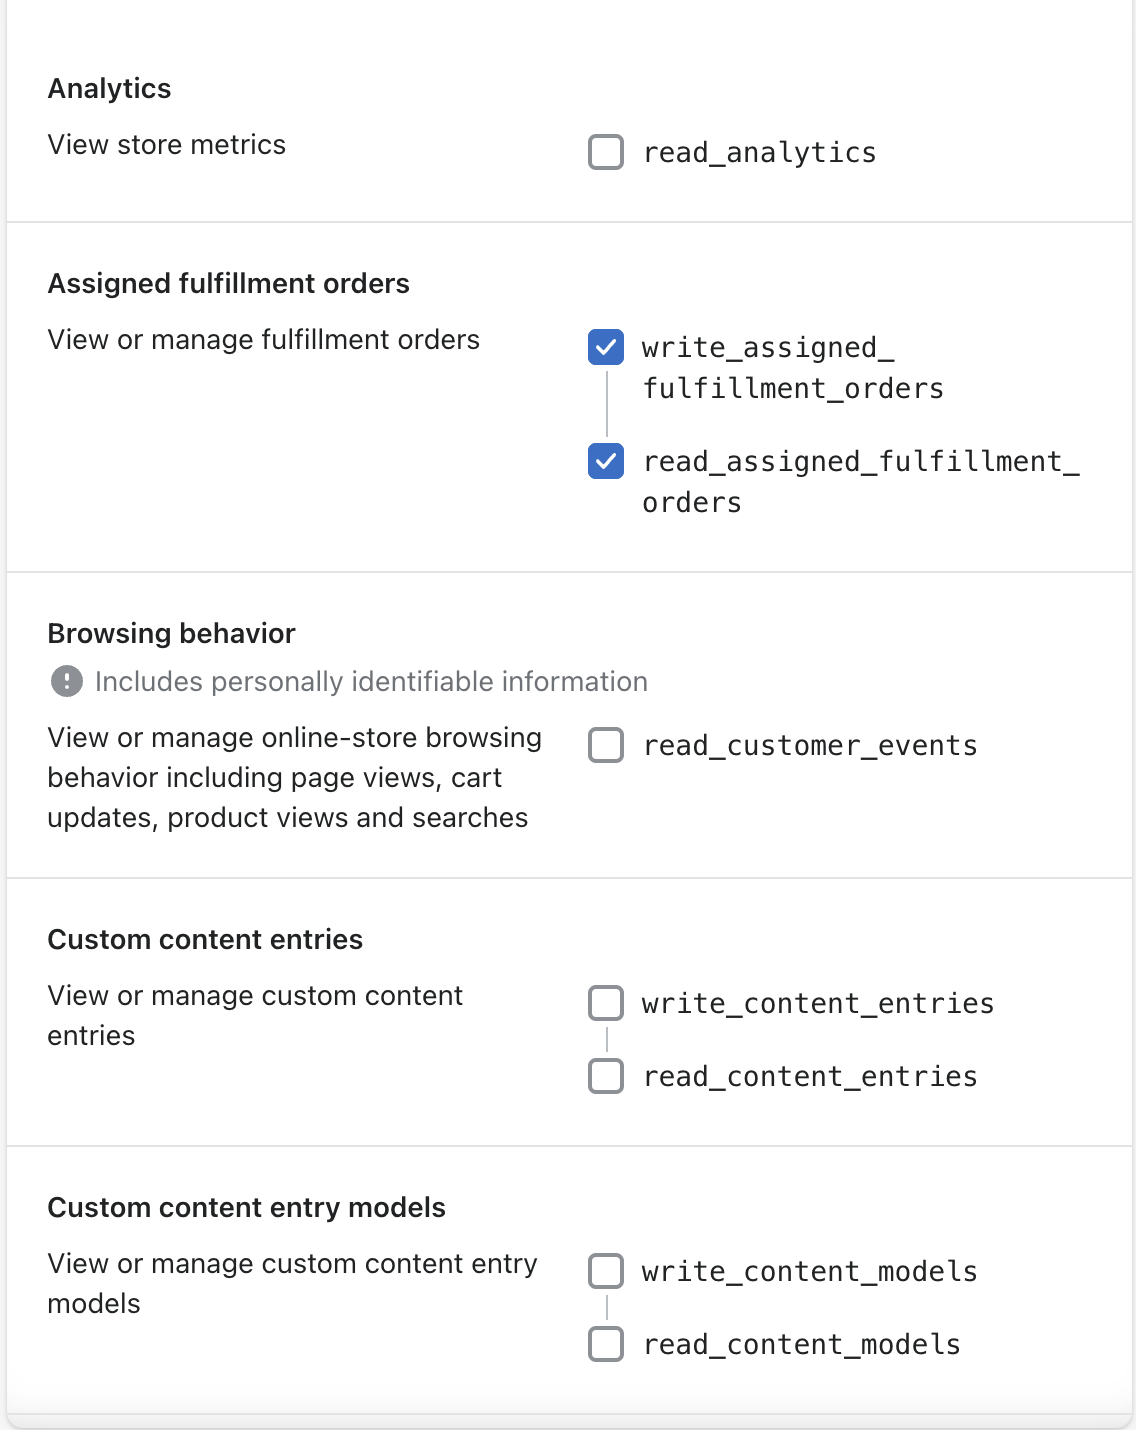Check the read_content_entries checkbox
This screenshot has width=1136, height=1430.
606,1076
